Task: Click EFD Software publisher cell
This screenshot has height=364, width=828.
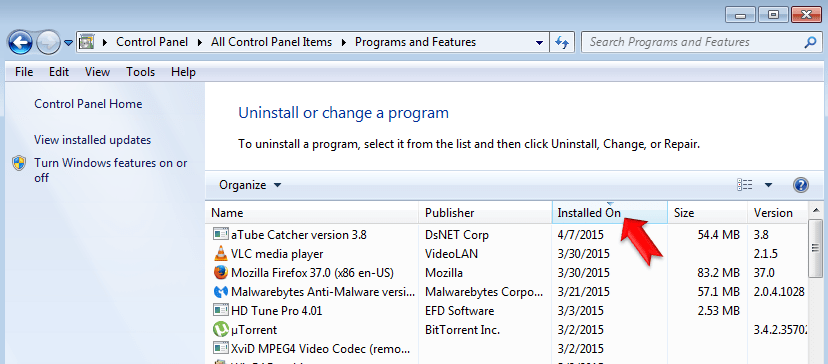Action: (x=459, y=311)
